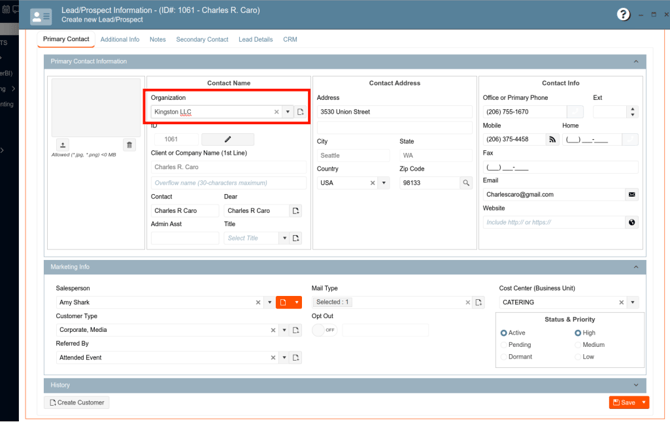Click the Zip Code search magnifier icon
Viewport: 670px width, 424px height.
pyautogui.click(x=465, y=183)
